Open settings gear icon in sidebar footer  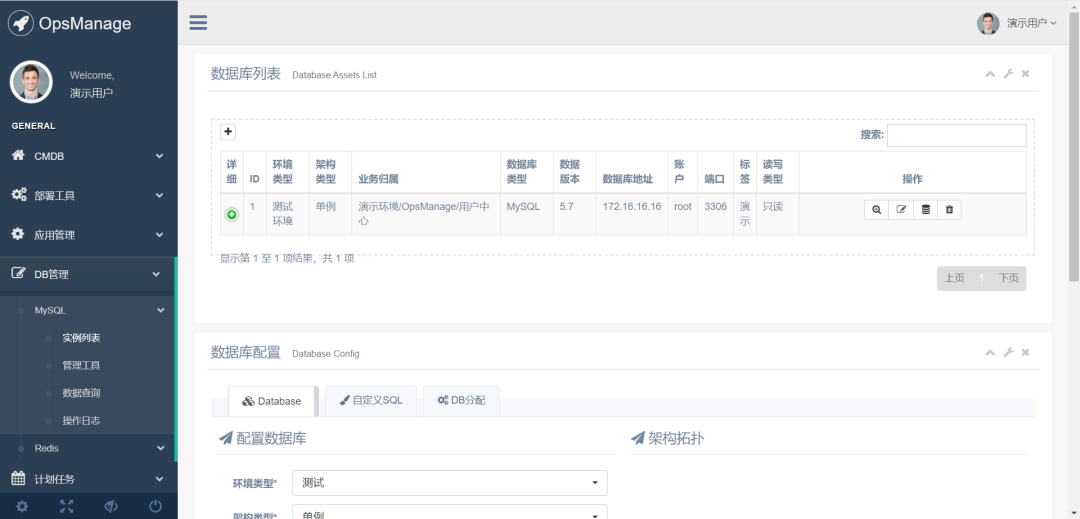tap(22, 506)
